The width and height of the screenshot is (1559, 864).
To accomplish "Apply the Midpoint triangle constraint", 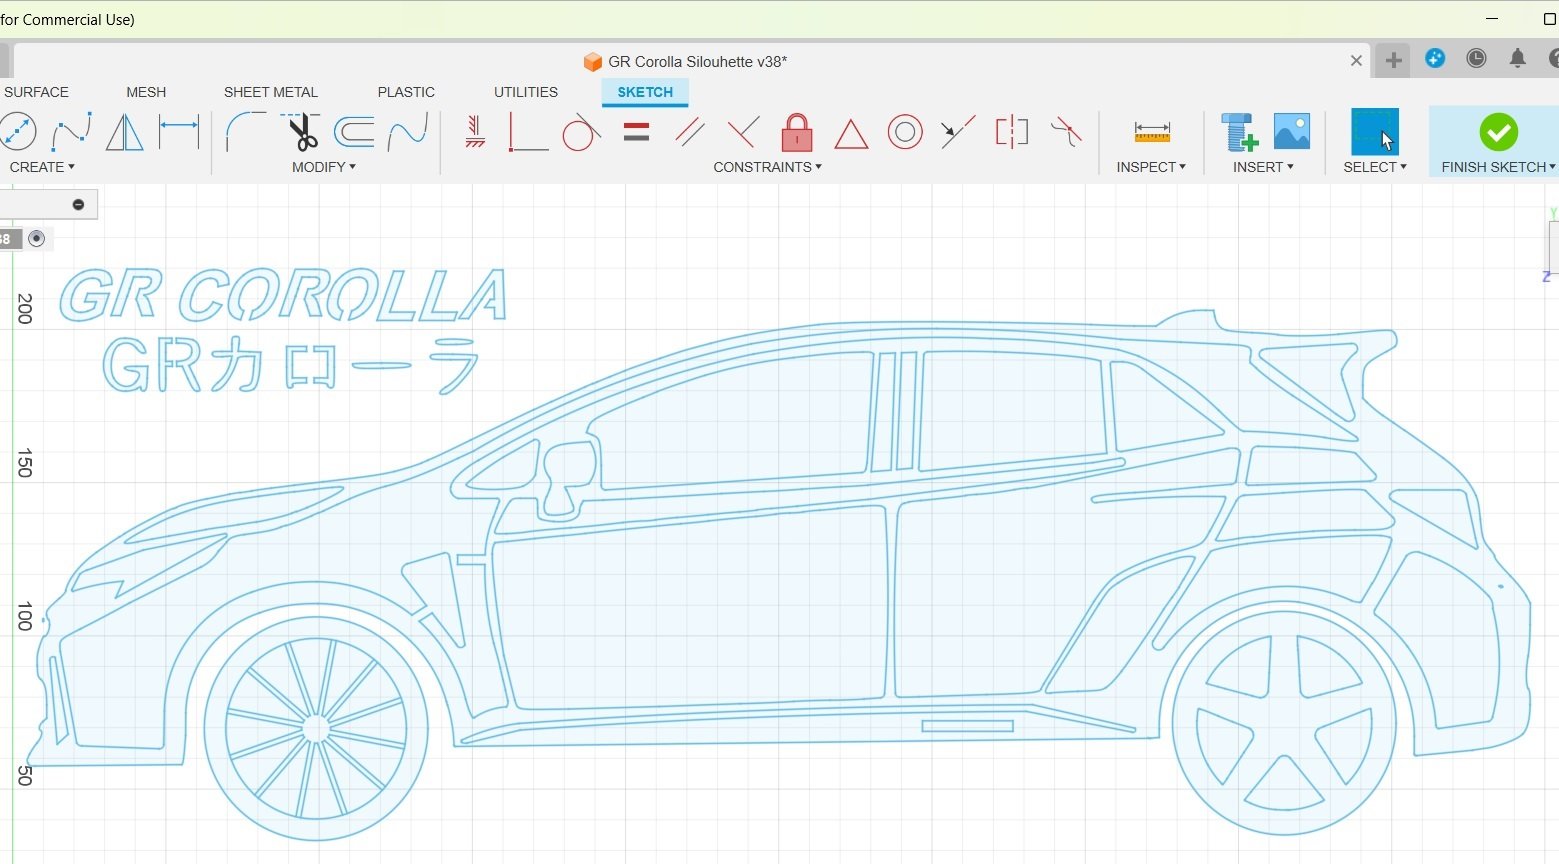I will [x=851, y=134].
